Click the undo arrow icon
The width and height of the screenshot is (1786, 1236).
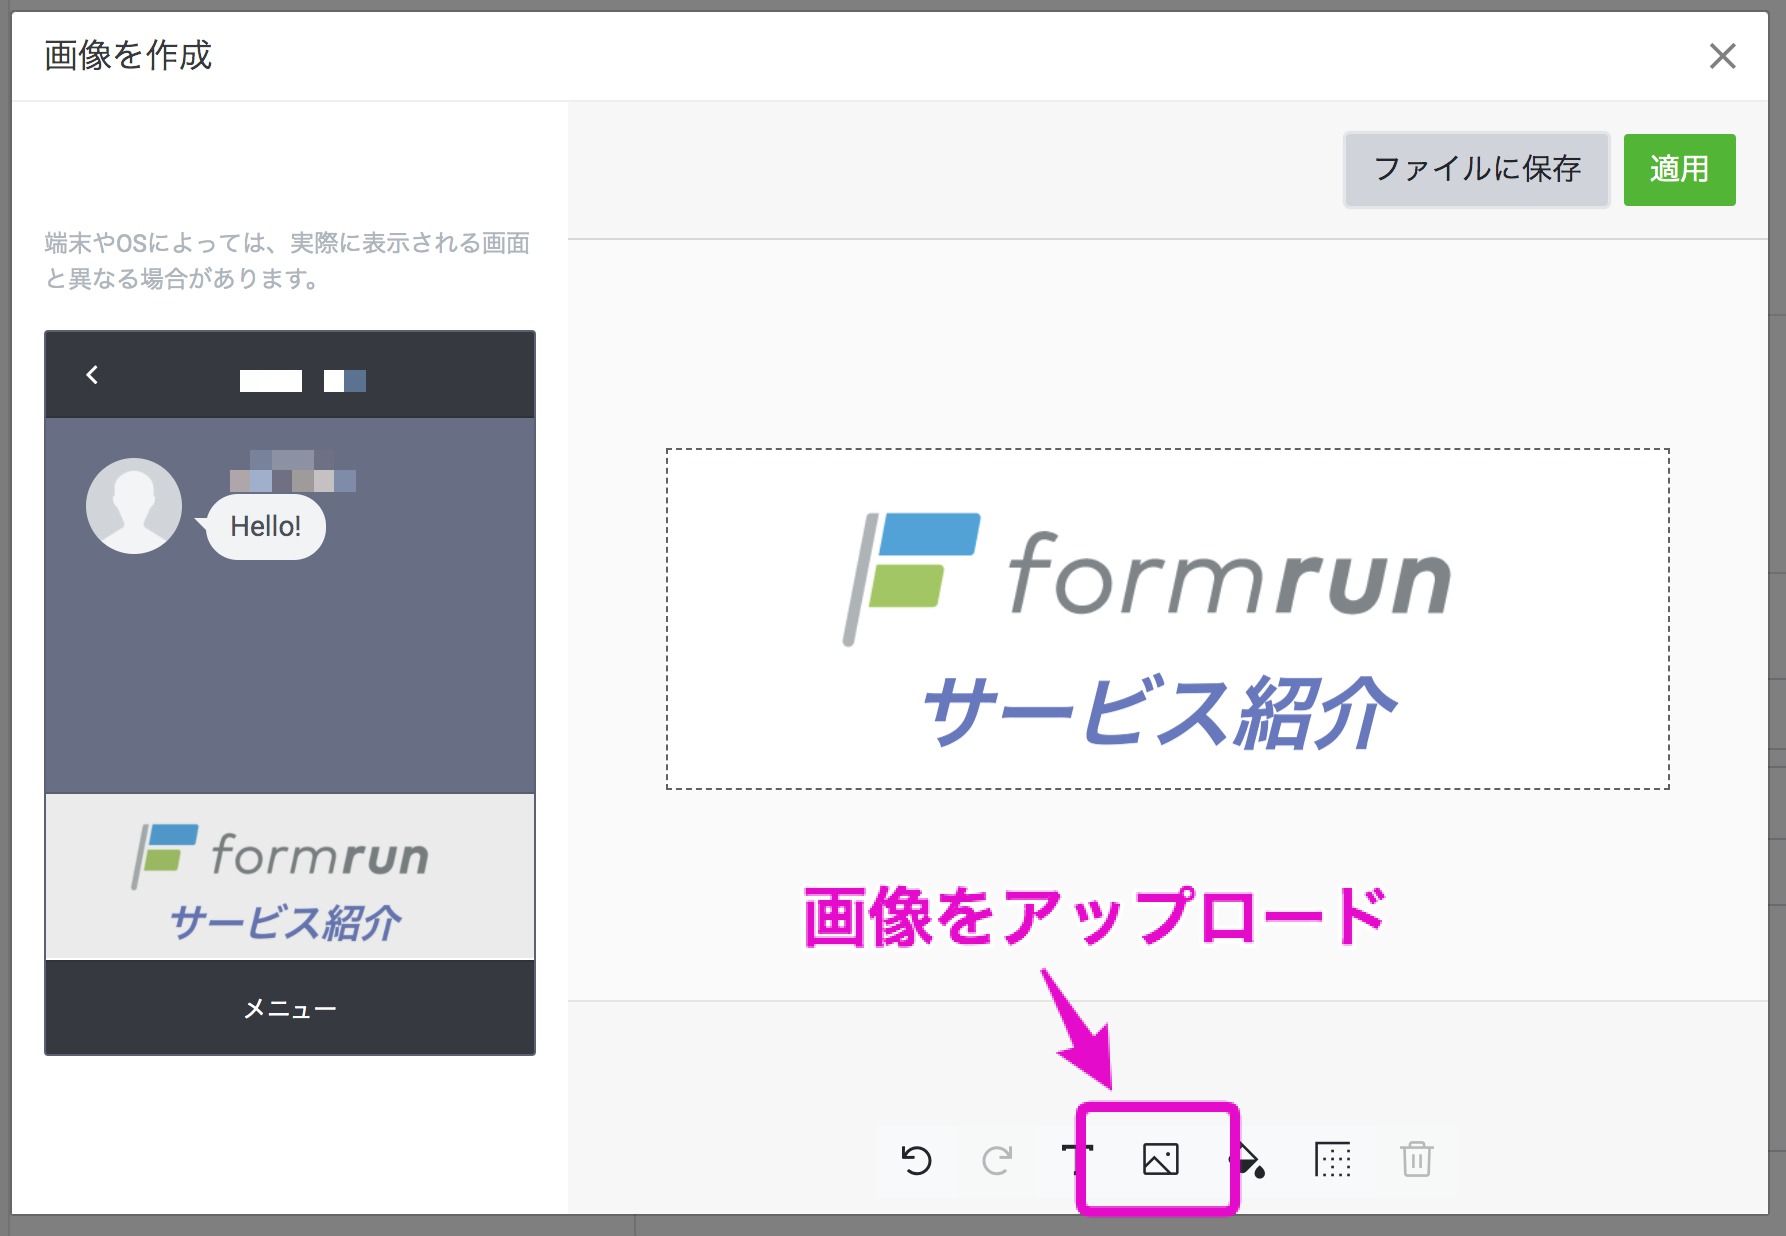pos(916,1160)
